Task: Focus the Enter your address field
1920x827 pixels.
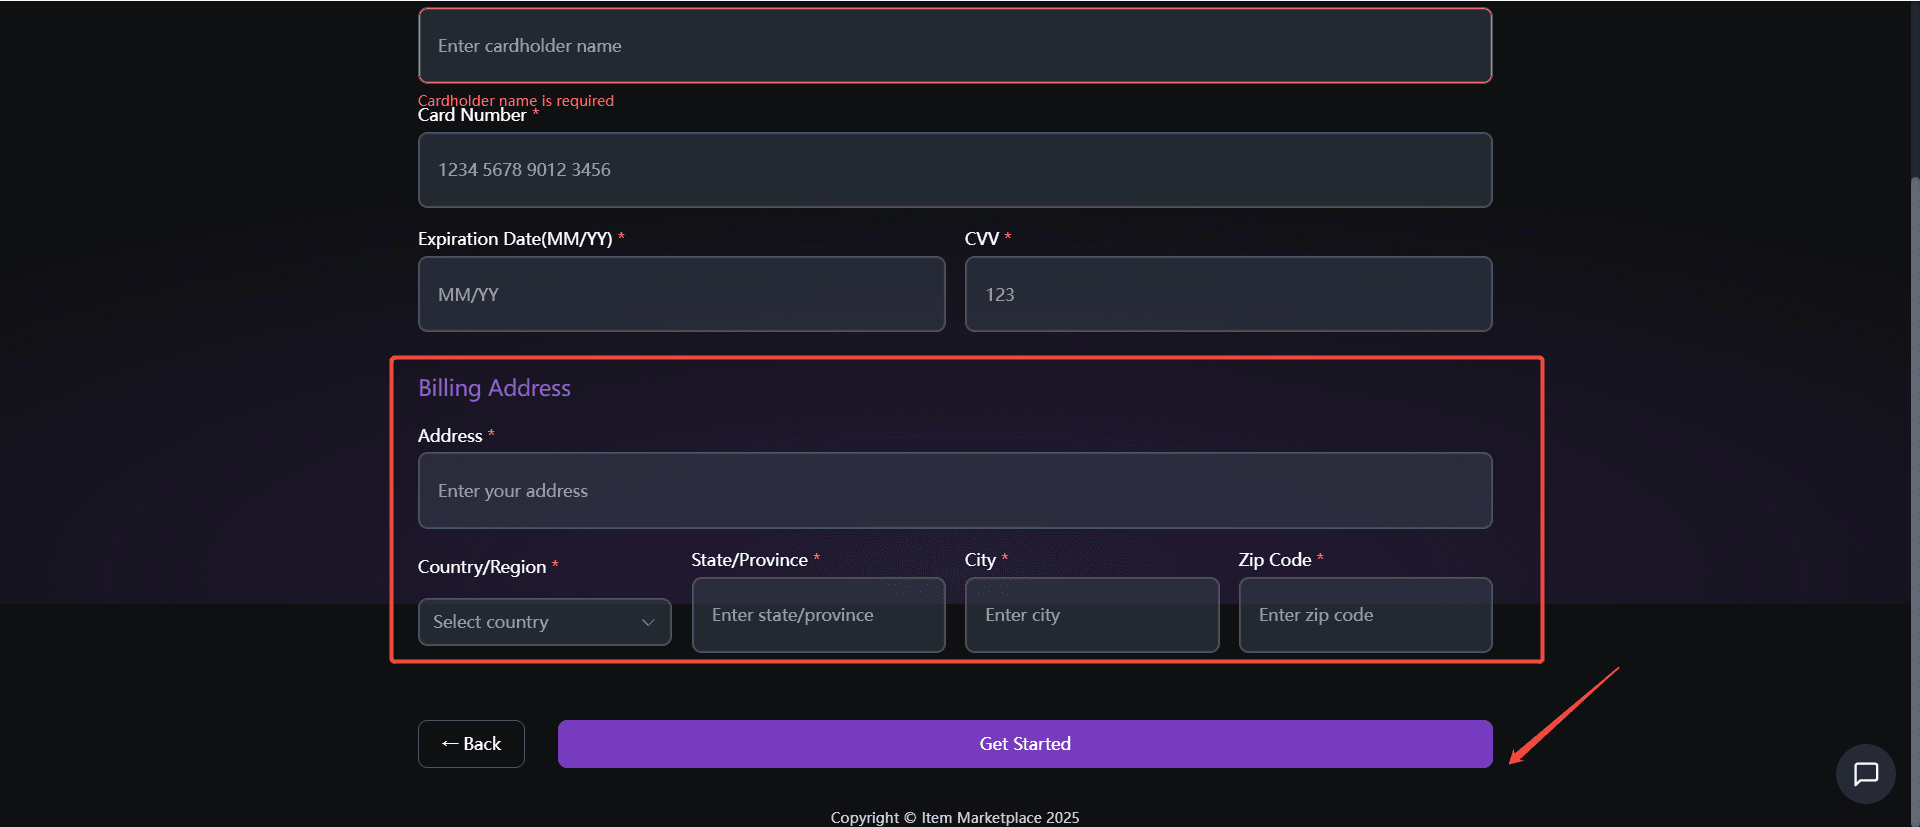Action: (954, 491)
